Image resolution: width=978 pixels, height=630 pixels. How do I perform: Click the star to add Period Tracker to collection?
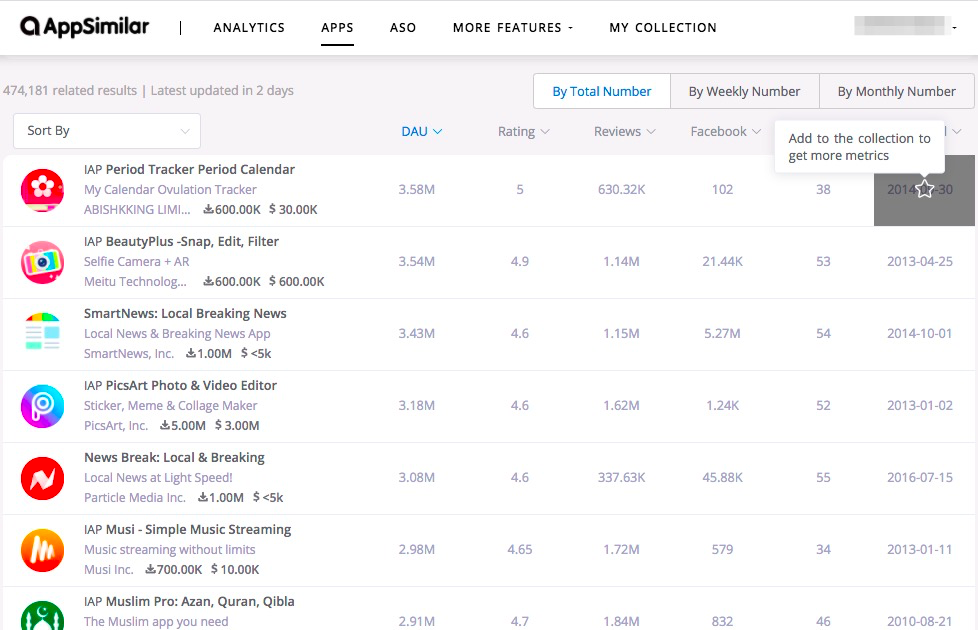(x=924, y=189)
